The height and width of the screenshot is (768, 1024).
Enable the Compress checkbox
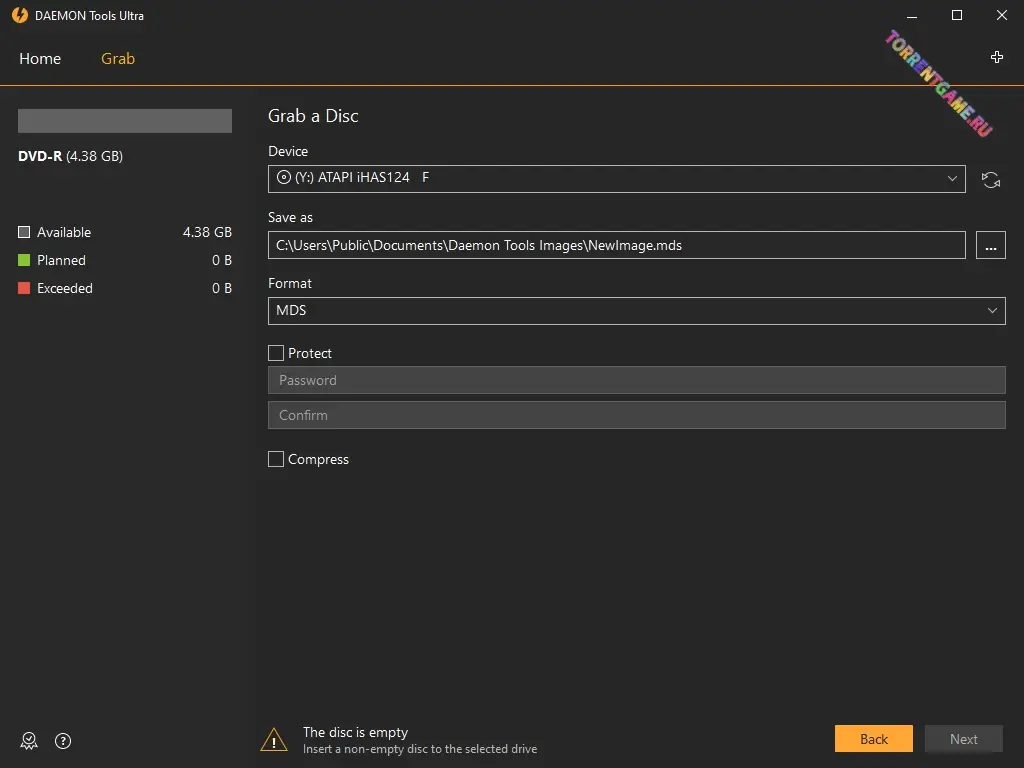click(x=276, y=459)
